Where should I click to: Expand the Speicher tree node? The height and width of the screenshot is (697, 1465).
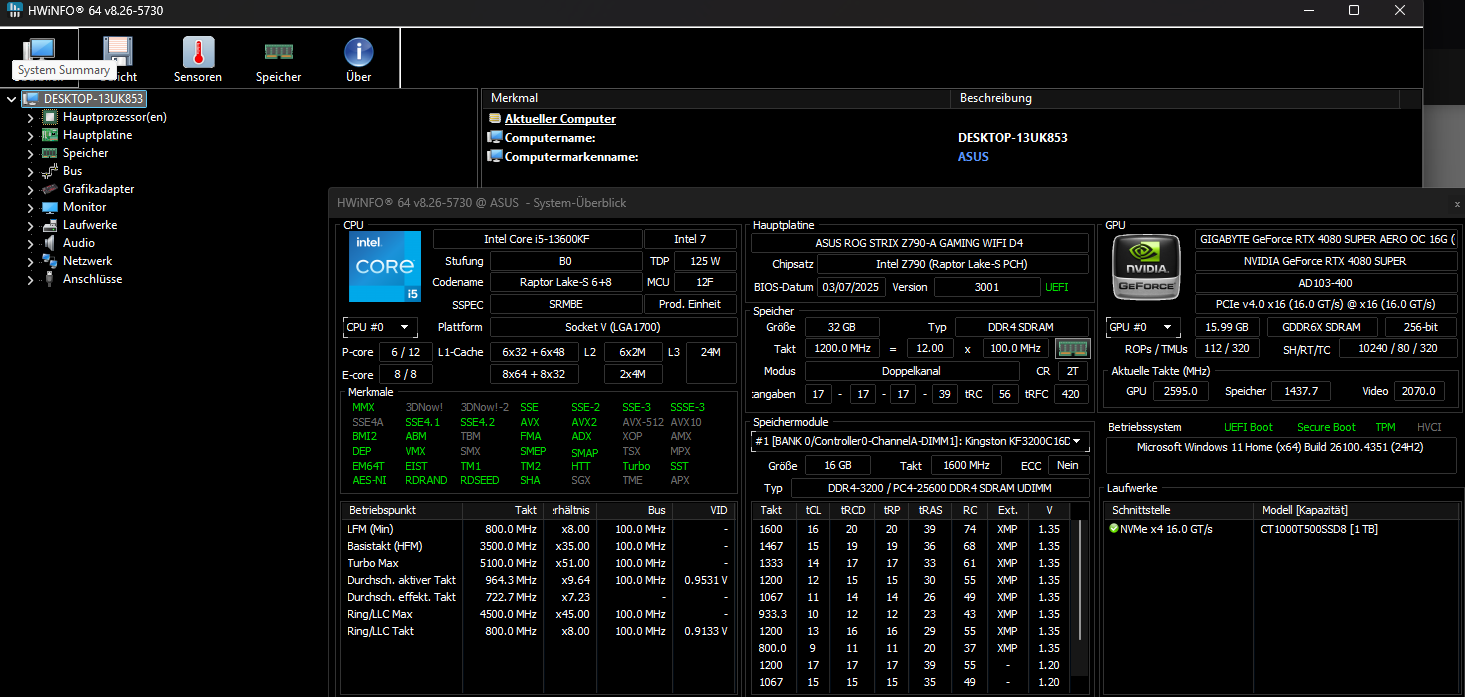[x=30, y=153]
